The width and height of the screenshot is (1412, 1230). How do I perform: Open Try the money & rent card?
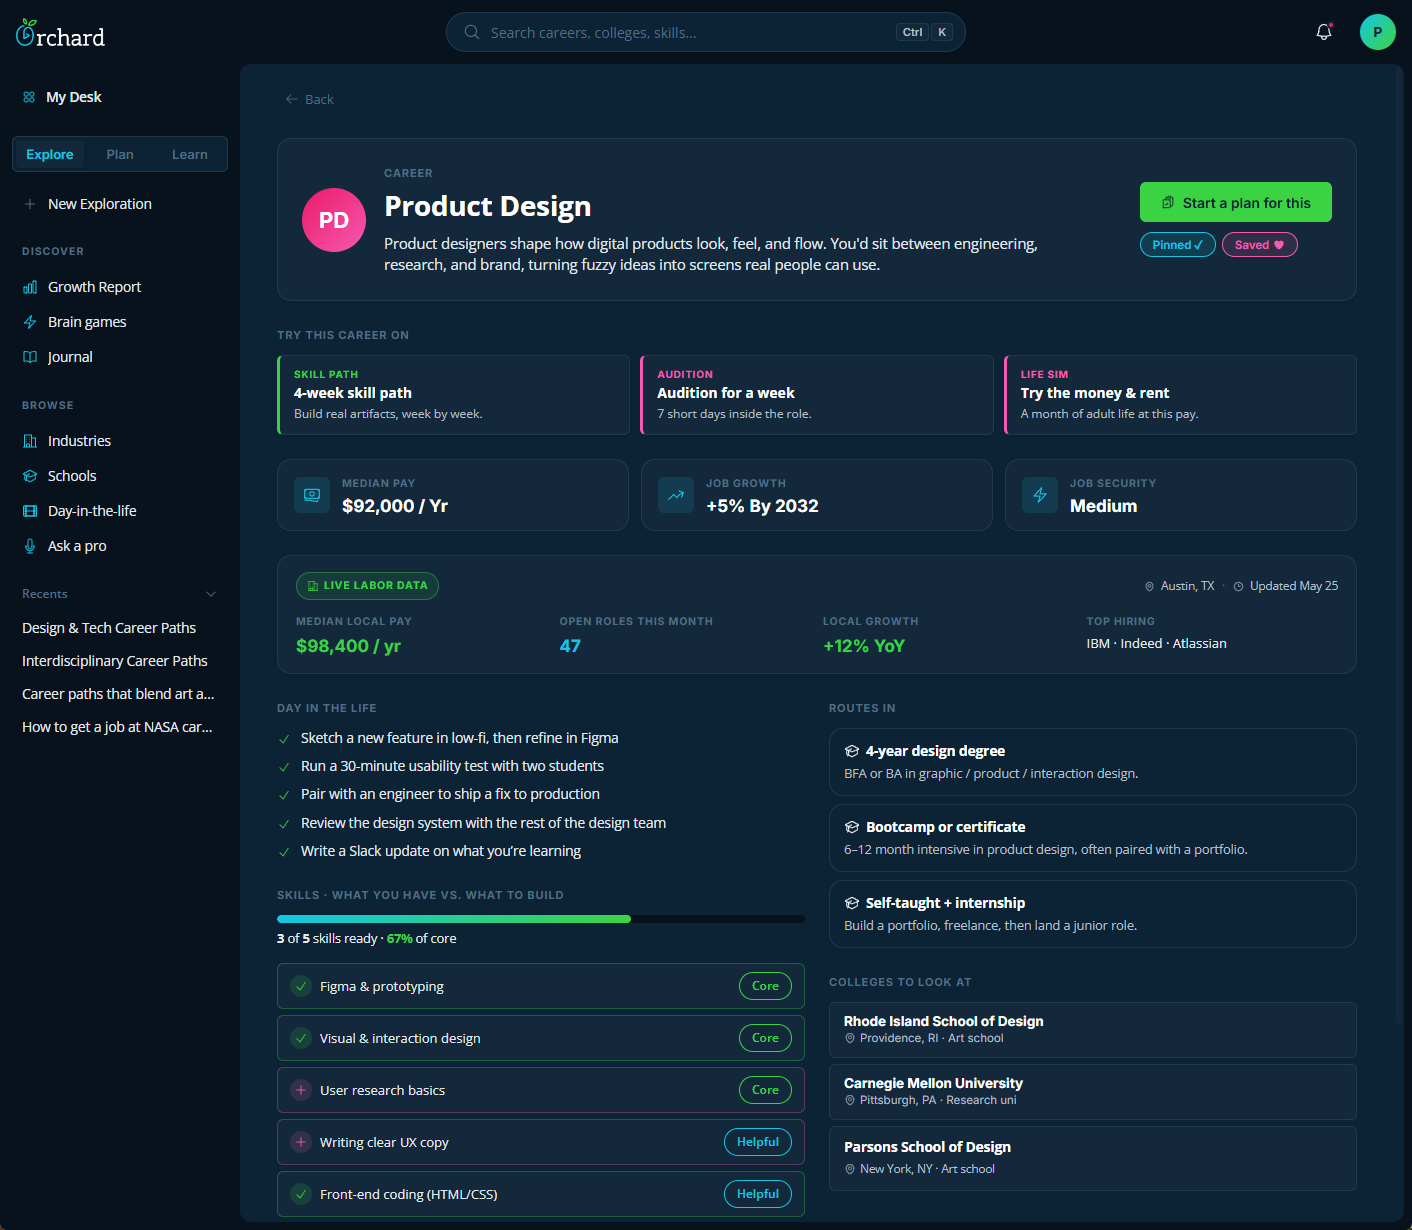pos(1180,395)
